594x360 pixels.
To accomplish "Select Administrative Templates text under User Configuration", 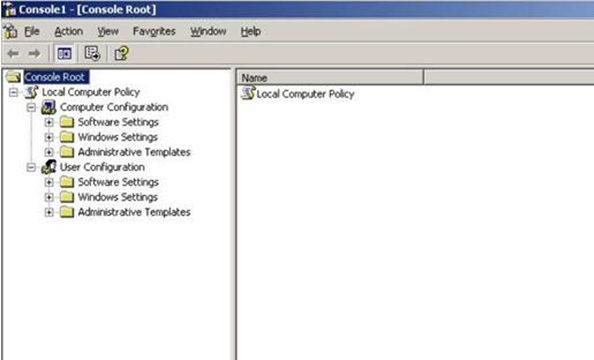I will 134,212.
